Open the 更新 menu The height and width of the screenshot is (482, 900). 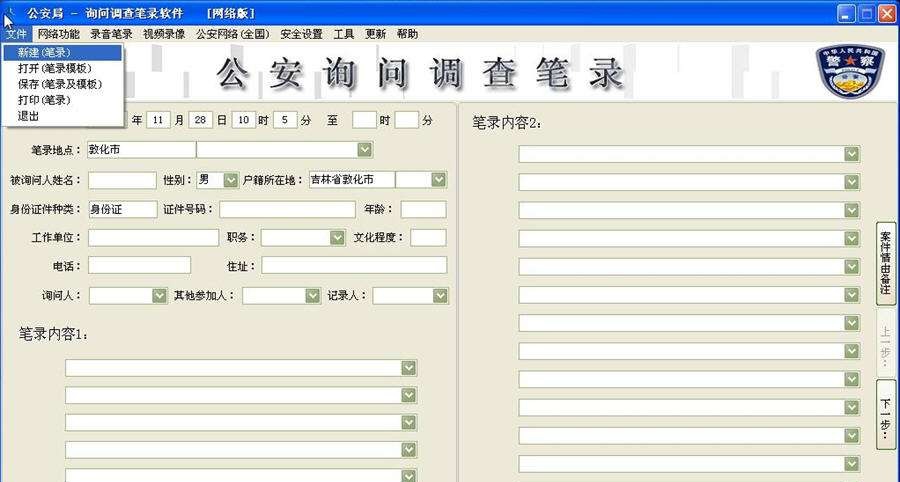pyautogui.click(x=375, y=34)
